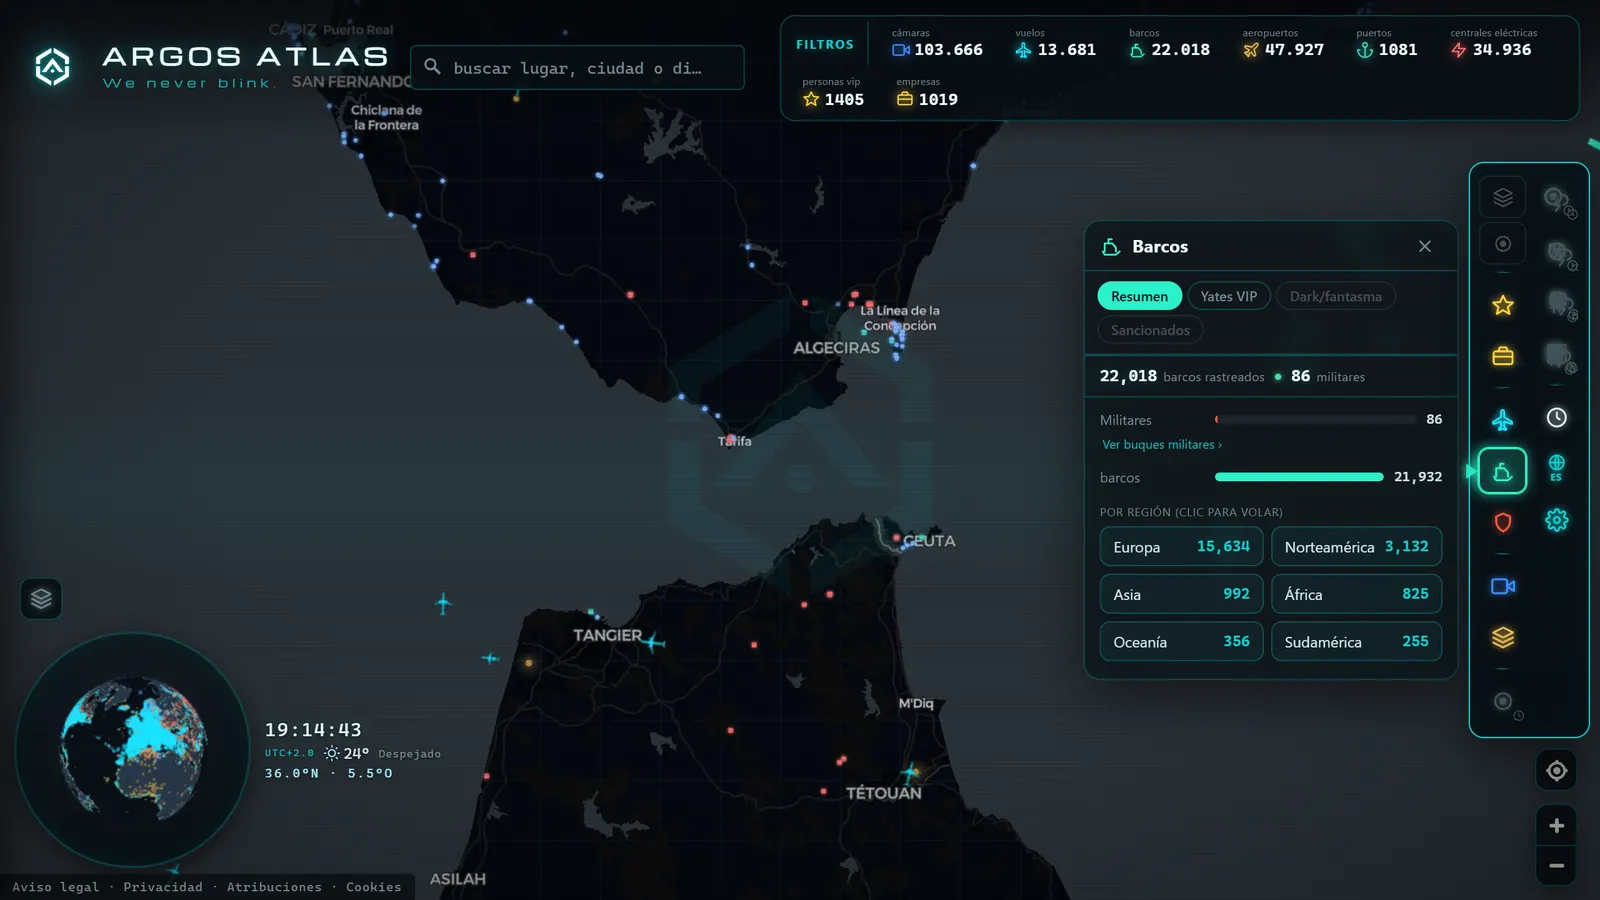1600x900 pixels.
Task: Open the map layers button on the left edge
Action: (41, 598)
